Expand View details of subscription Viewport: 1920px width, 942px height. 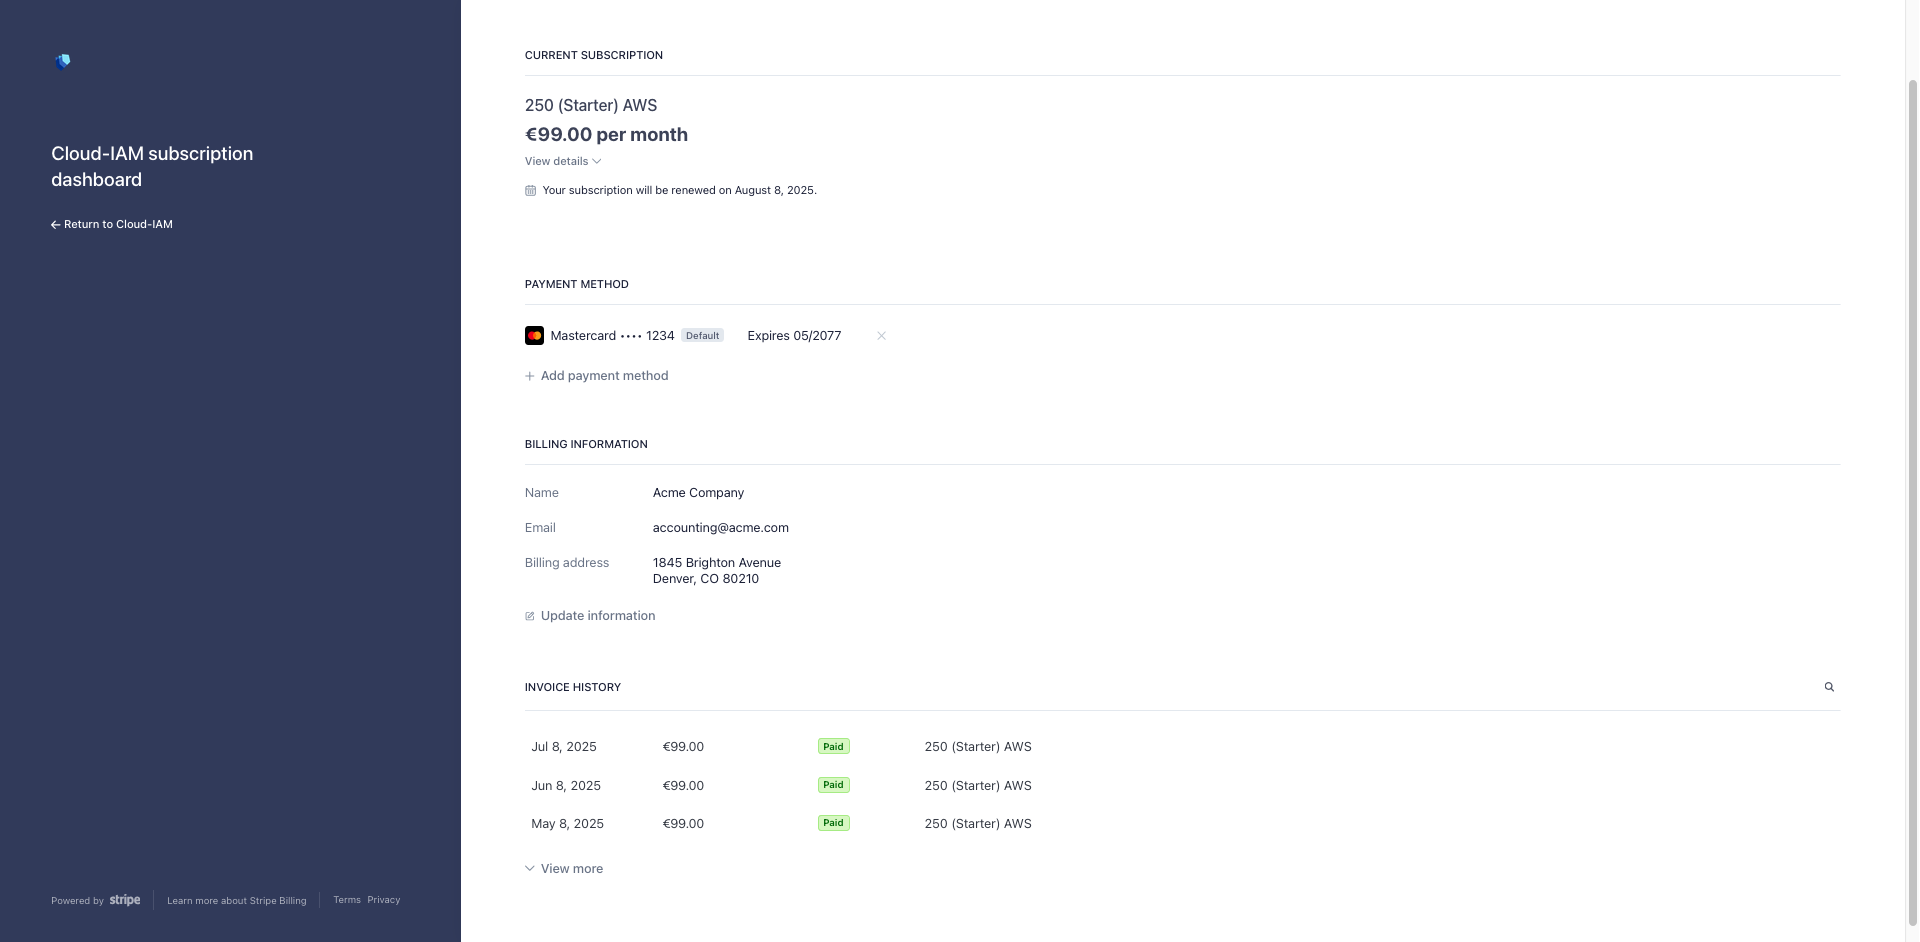pos(563,161)
